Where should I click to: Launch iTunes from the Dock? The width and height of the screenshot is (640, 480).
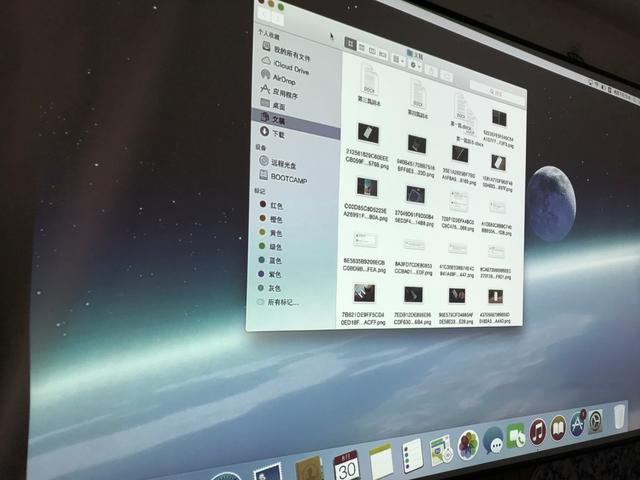[x=538, y=431]
